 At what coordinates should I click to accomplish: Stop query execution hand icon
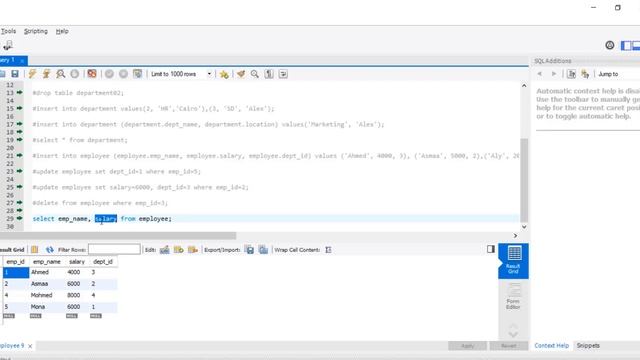click(x=75, y=74)
